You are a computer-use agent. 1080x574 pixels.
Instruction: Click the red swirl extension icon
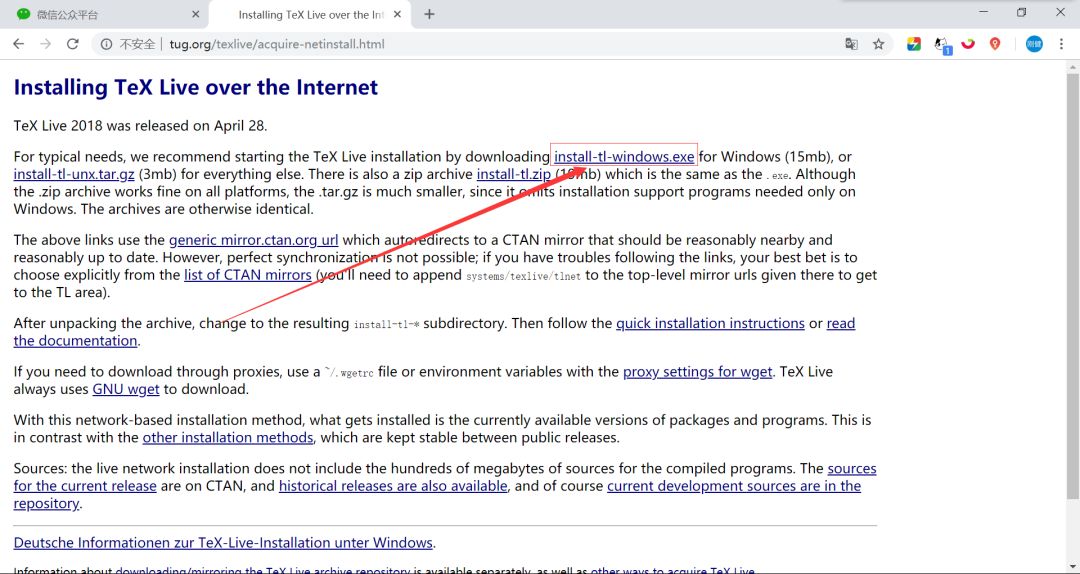[968, 44]
